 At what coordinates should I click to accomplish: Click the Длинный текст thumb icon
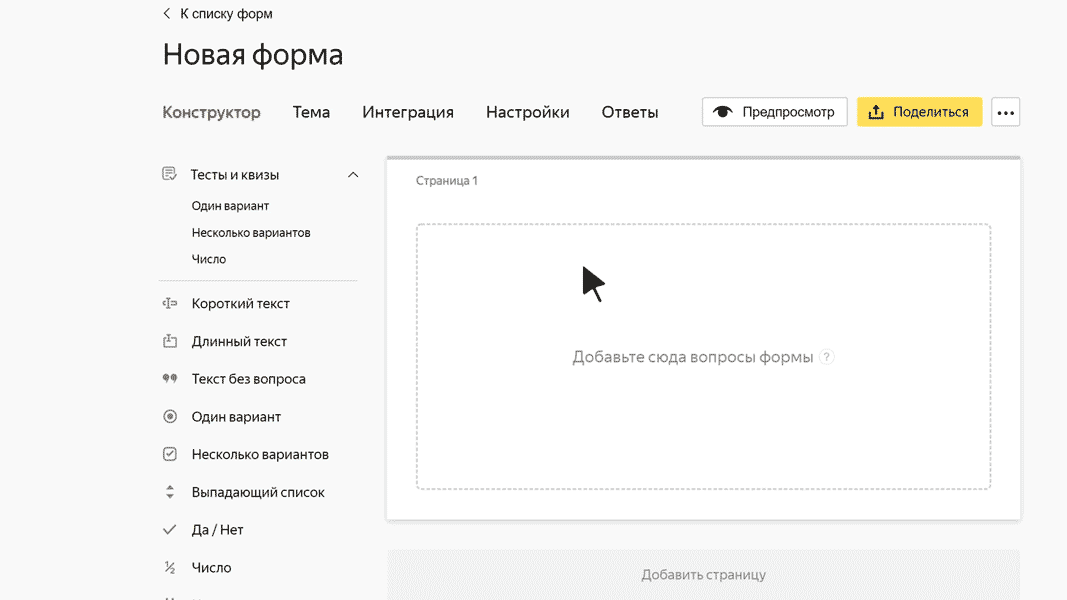[x=170, y=340]
